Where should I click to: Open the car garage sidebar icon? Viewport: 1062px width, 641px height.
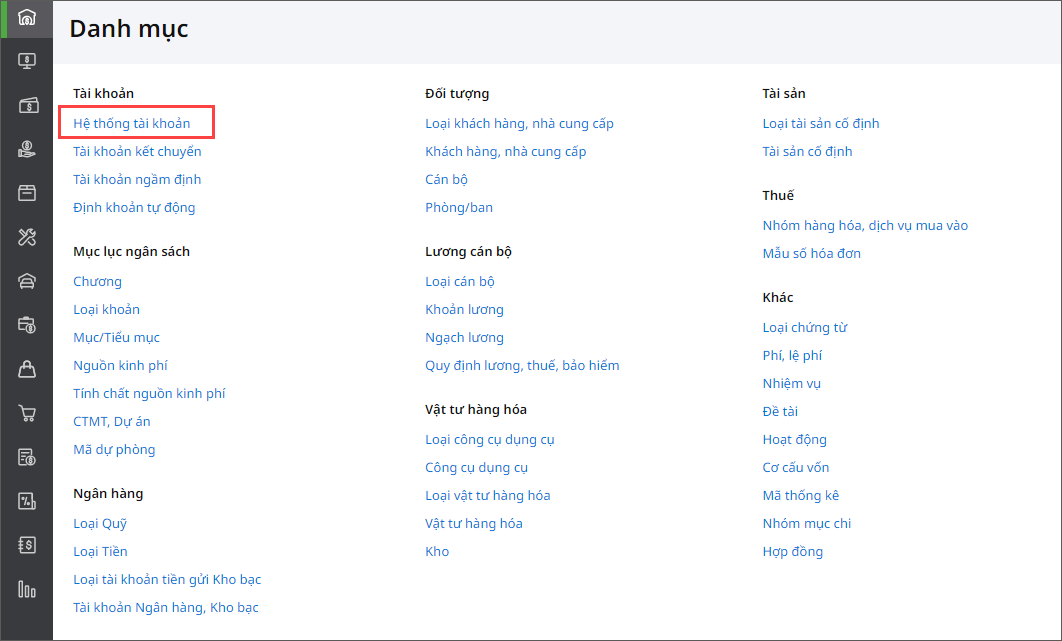point(27,281)
